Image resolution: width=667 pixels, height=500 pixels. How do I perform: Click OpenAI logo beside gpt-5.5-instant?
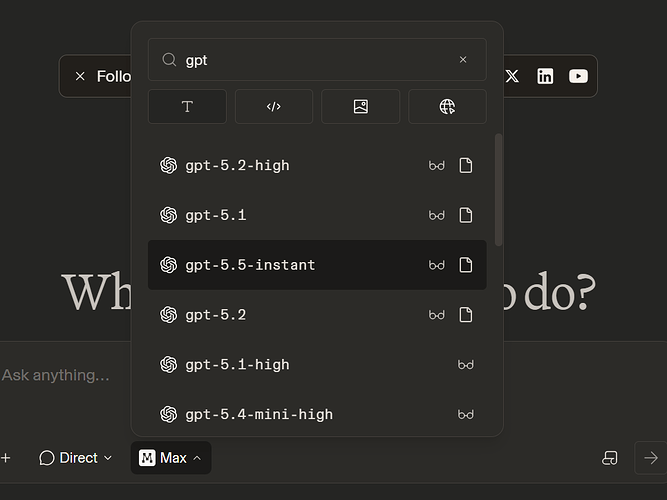click(168, 265)
